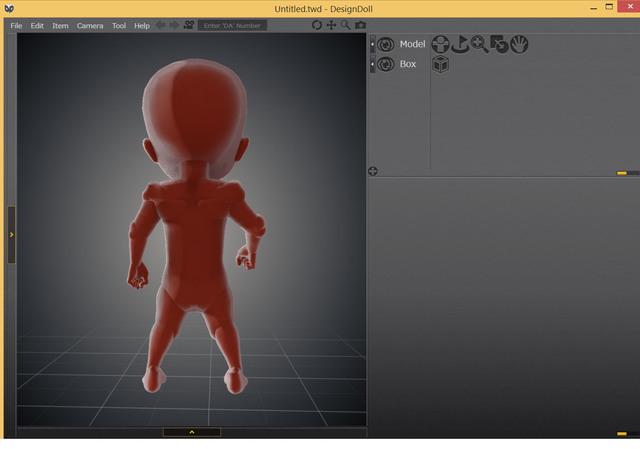Screen dimensions: 640x449
Task: Open the File menu
Action: pyautogui.click(x=16, y=25)
